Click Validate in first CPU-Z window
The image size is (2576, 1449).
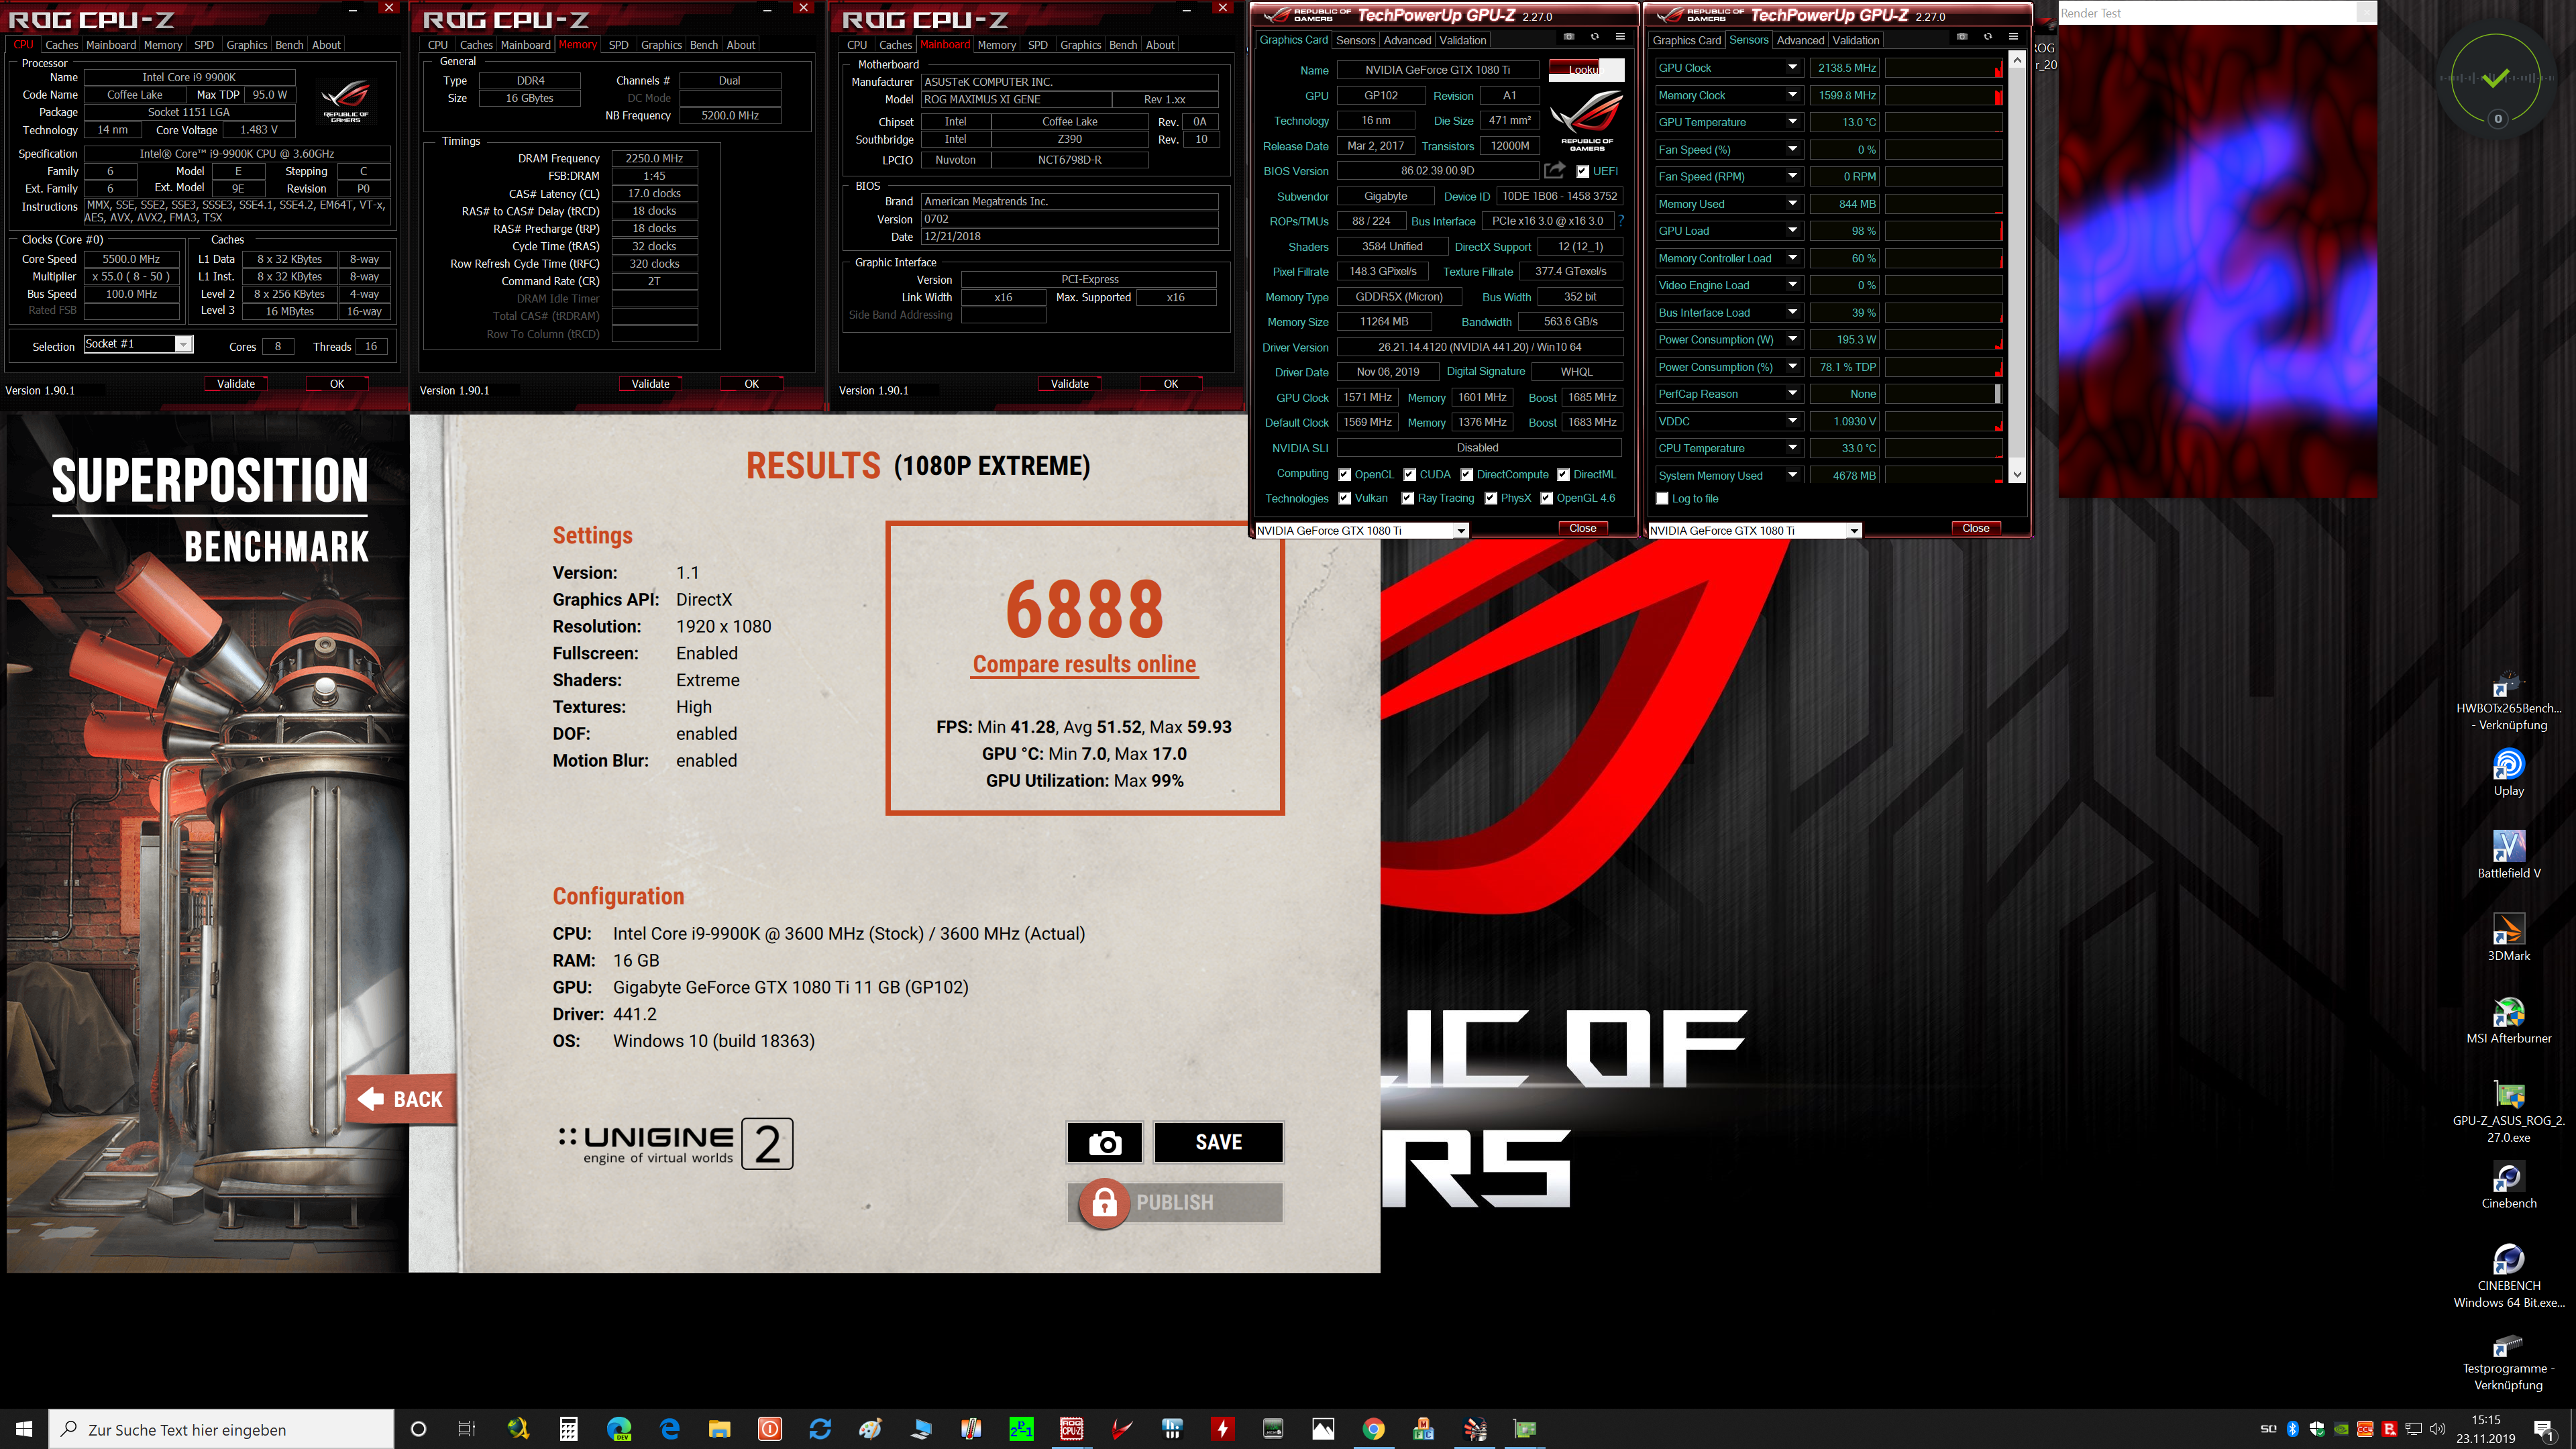click(x=236, y=383)
